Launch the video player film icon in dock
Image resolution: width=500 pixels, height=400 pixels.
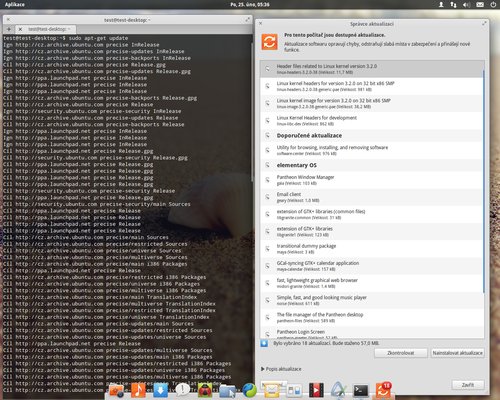316,390
